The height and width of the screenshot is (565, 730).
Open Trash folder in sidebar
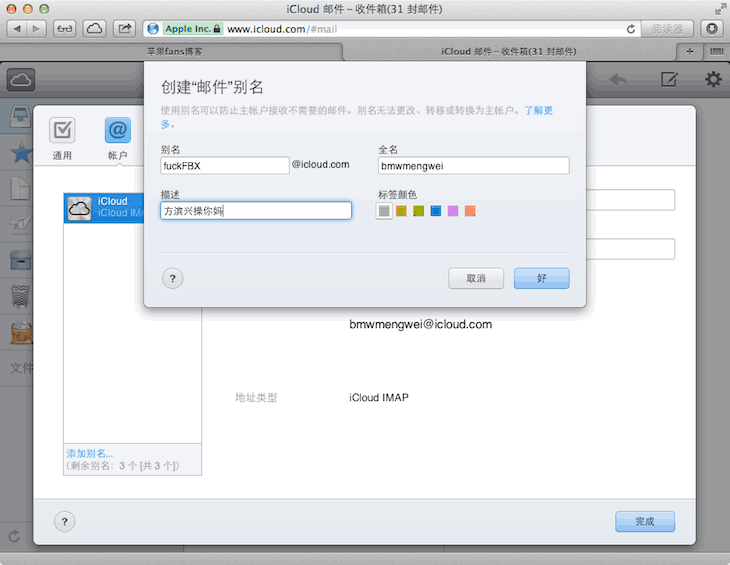coord(20,296)
